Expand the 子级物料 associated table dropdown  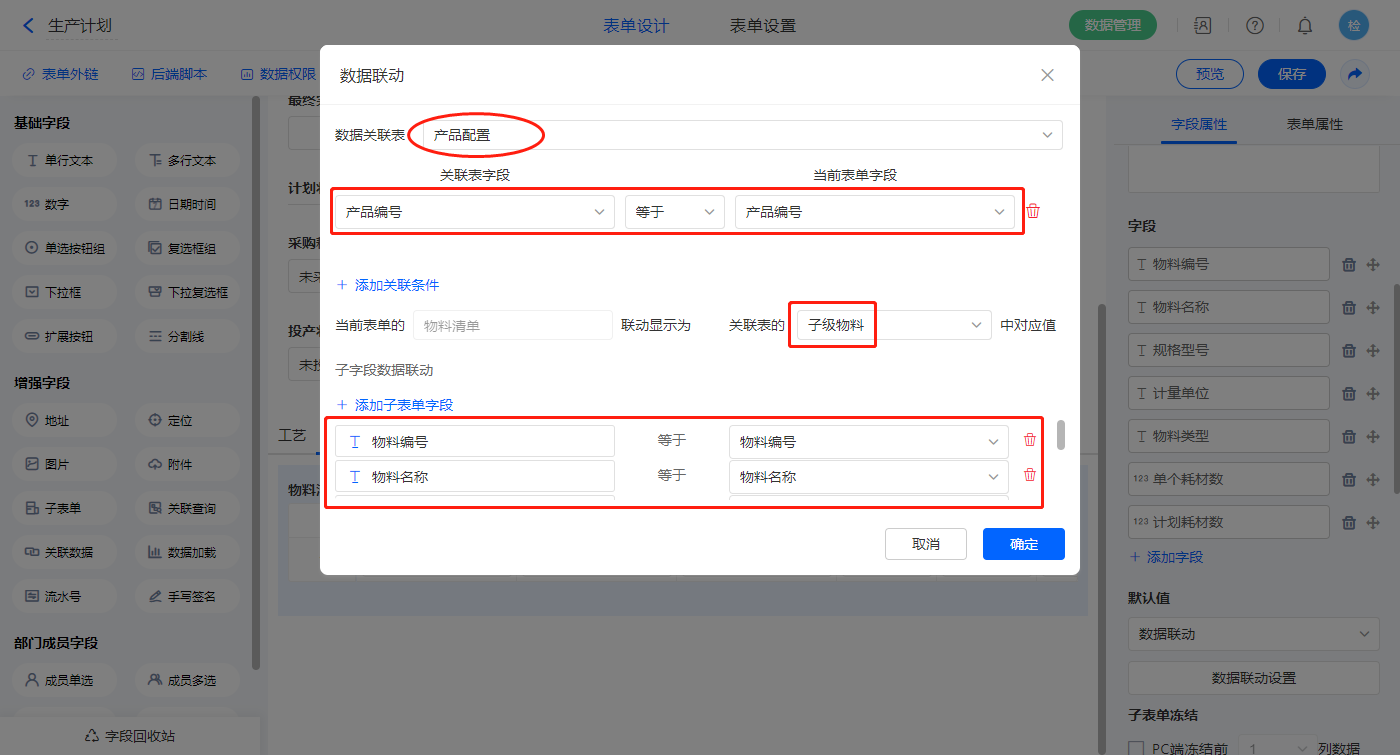coord(893,325)
